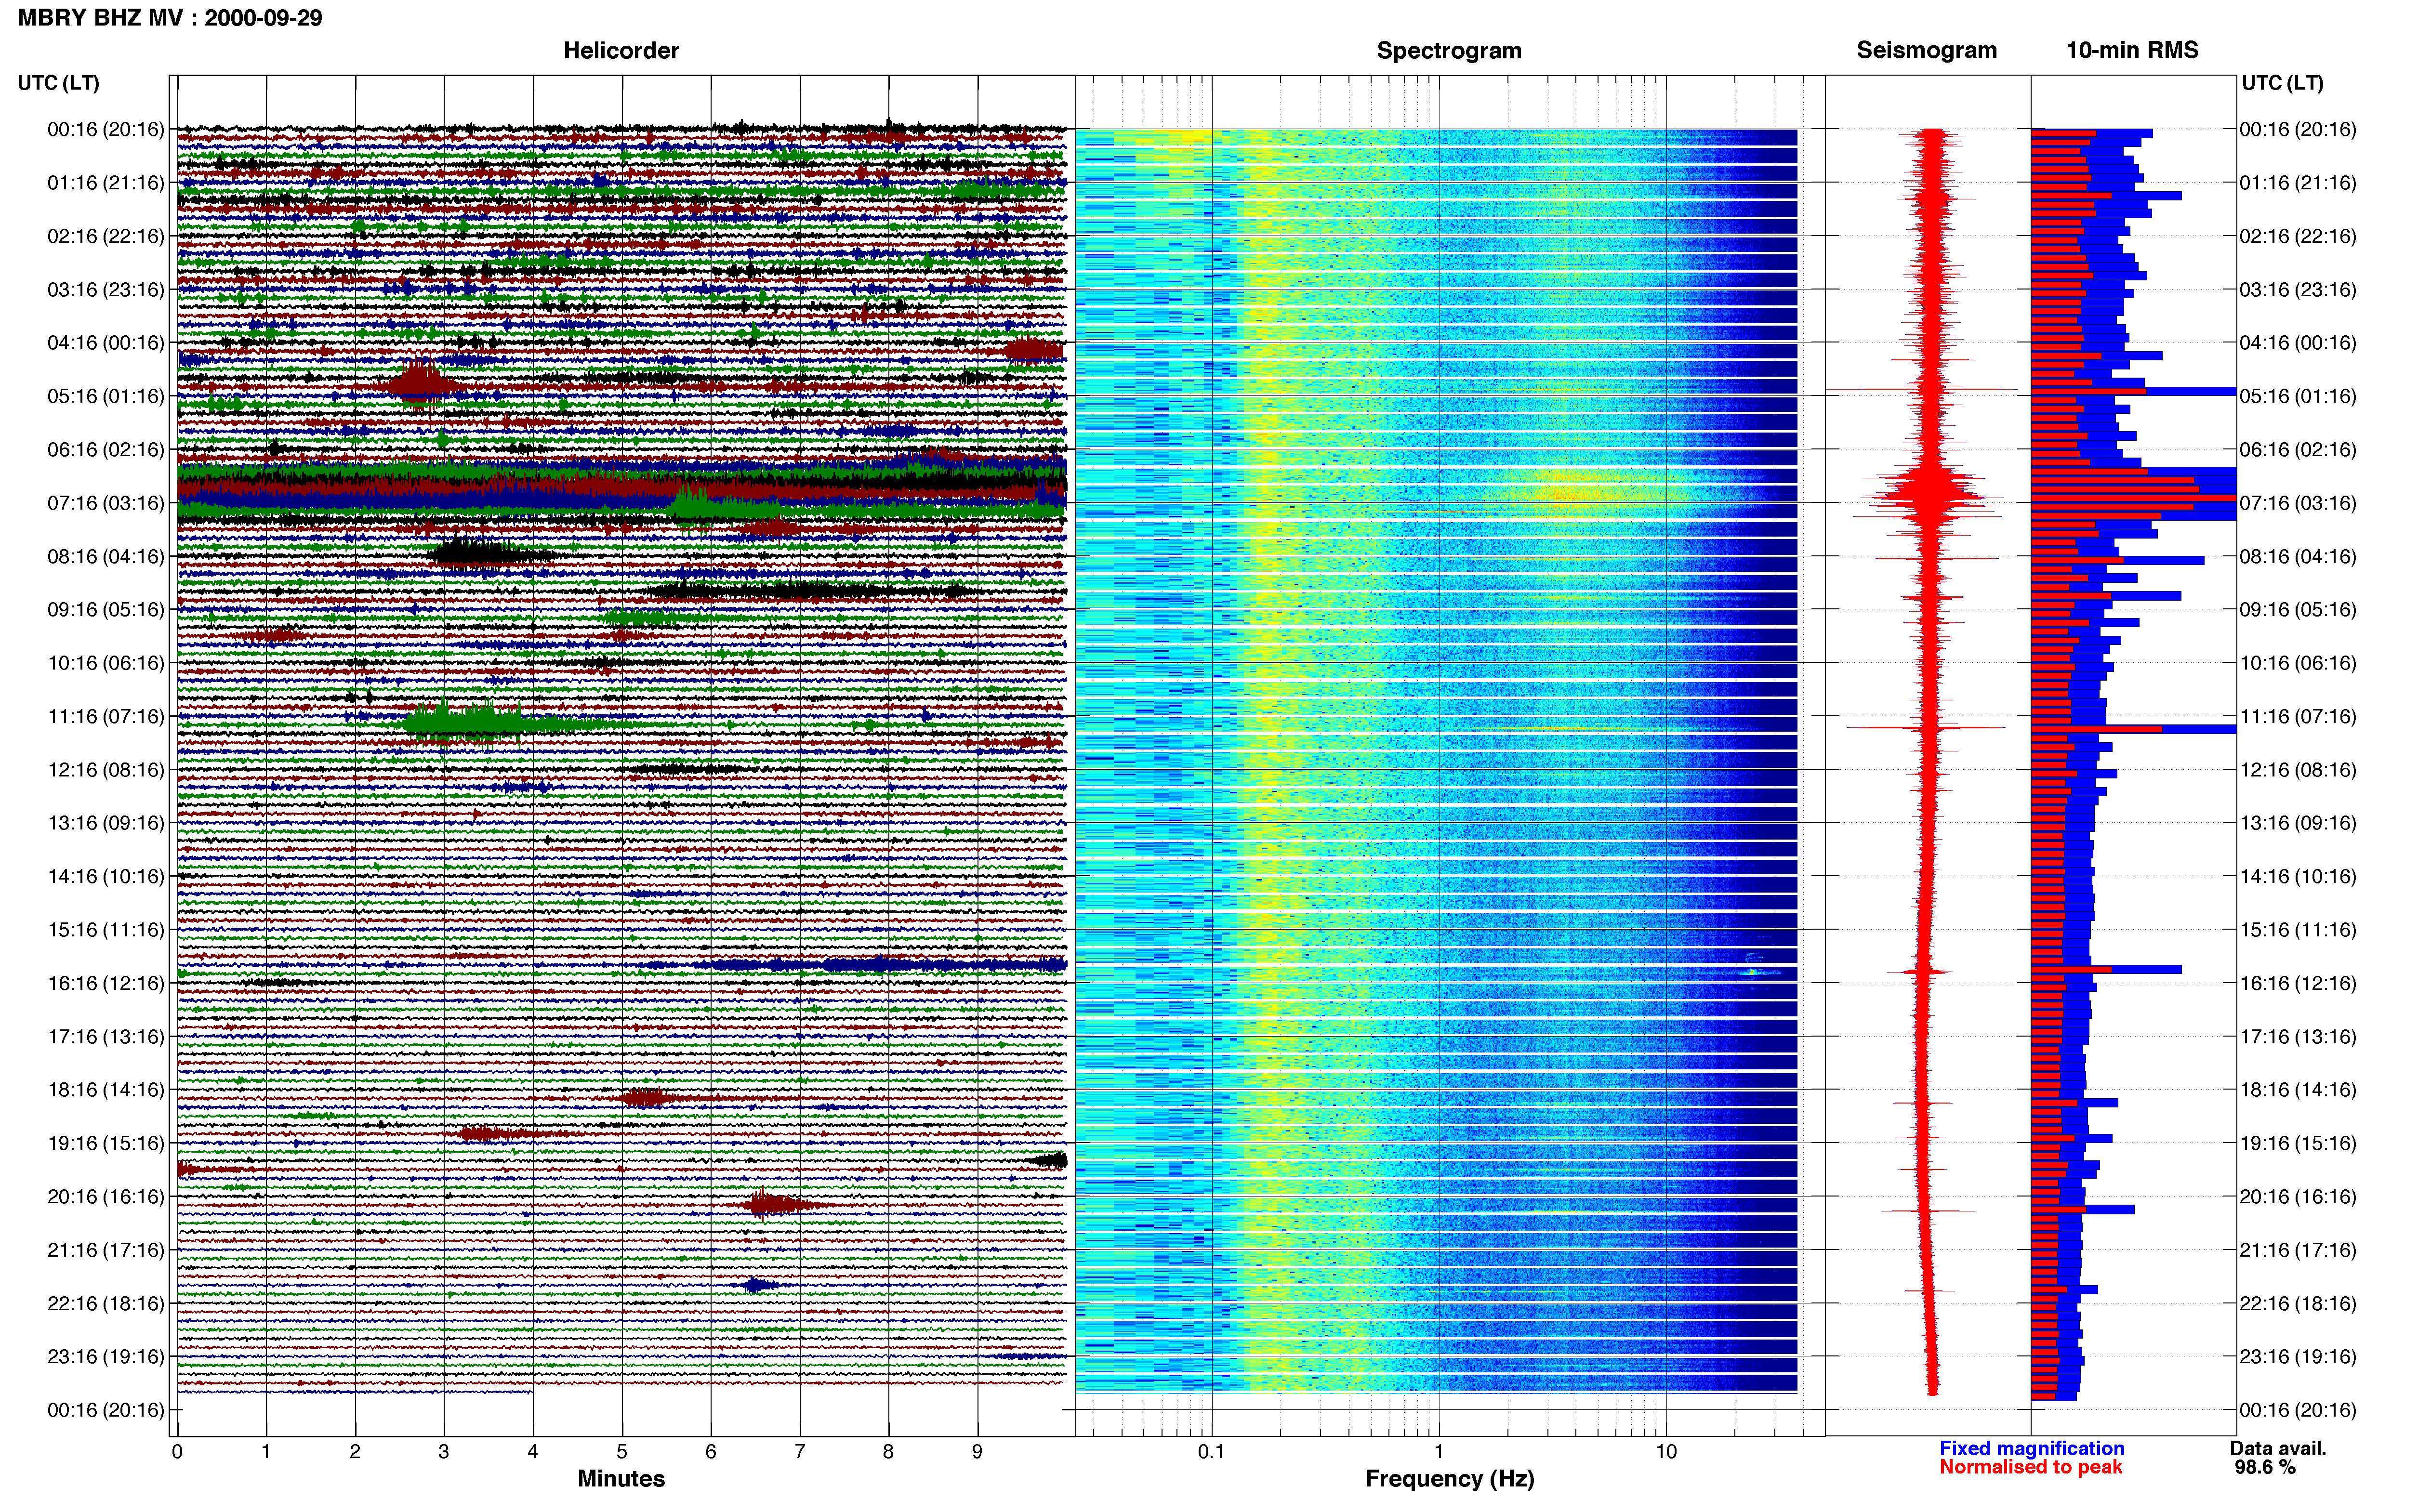The image size is (2418, 1512).
Task: Click the 'Fixed magnification' legend text
Action: pyautogui.click(x=2031, y=1448)
